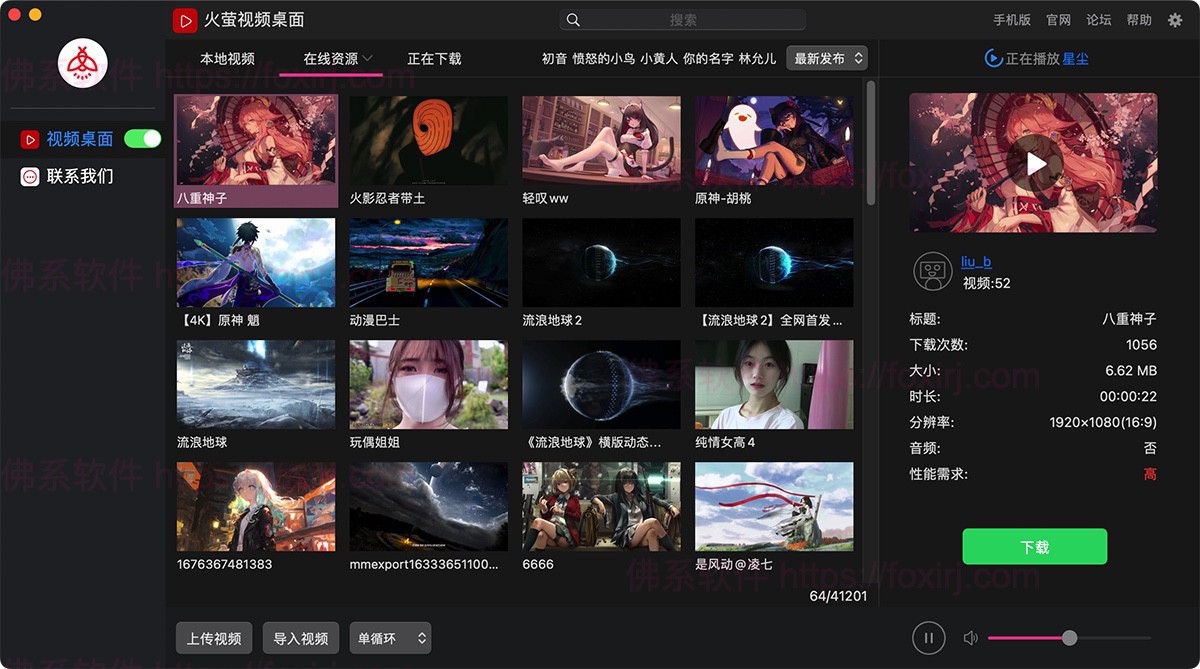Toggle the 视频桌面 switch off
This screenshot has height=669, width=1200.
[x=142, y=139]
